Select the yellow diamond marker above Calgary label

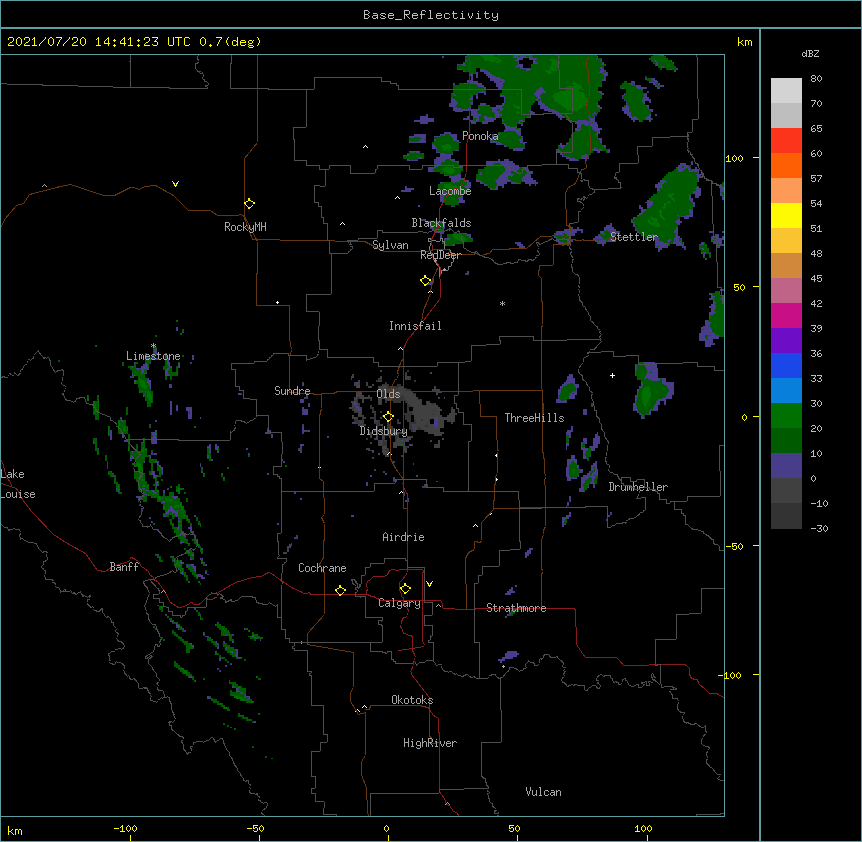point(405,589)
